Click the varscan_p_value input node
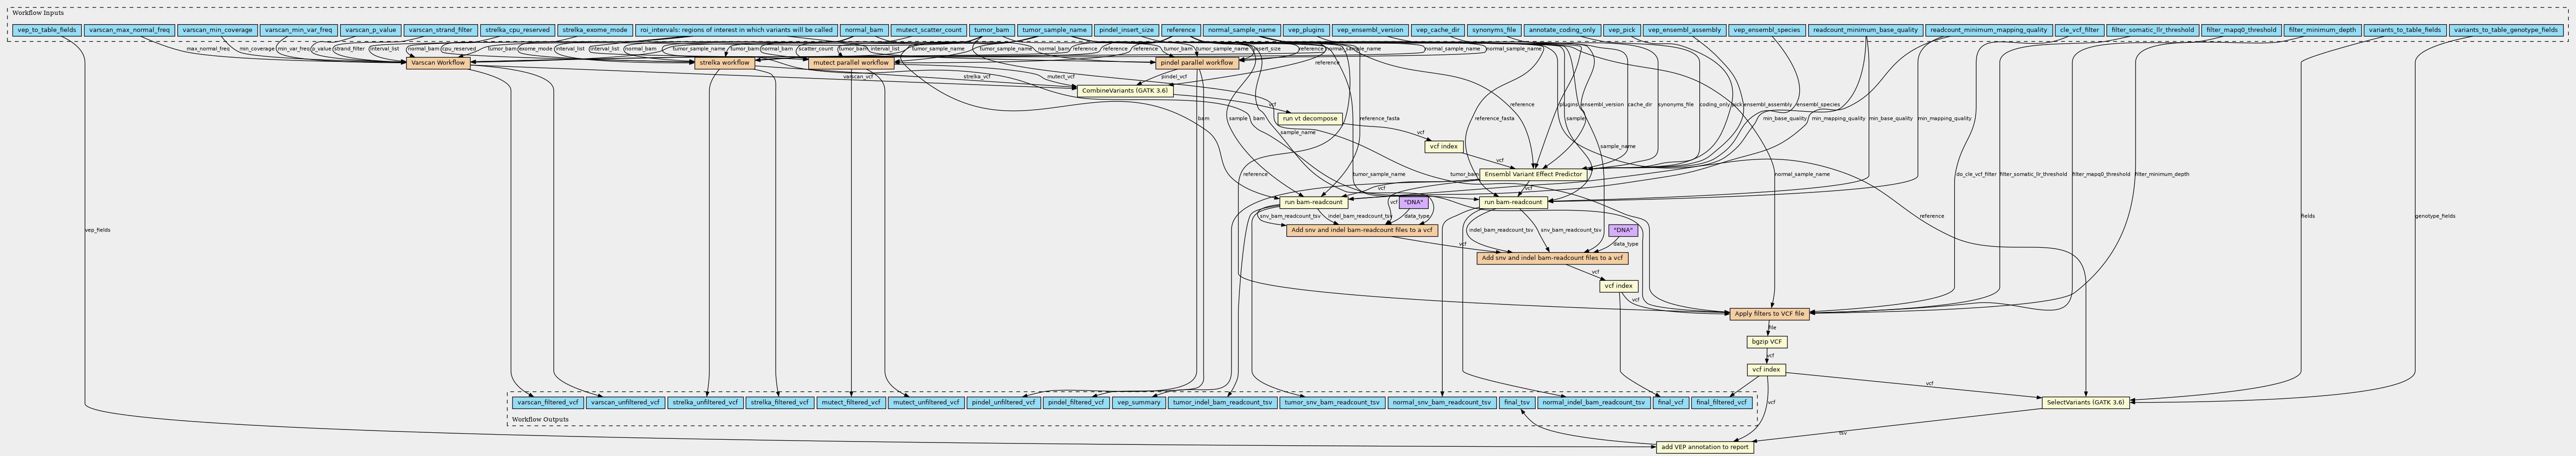Screen dimensions: 2576x456 click(370, 30)
